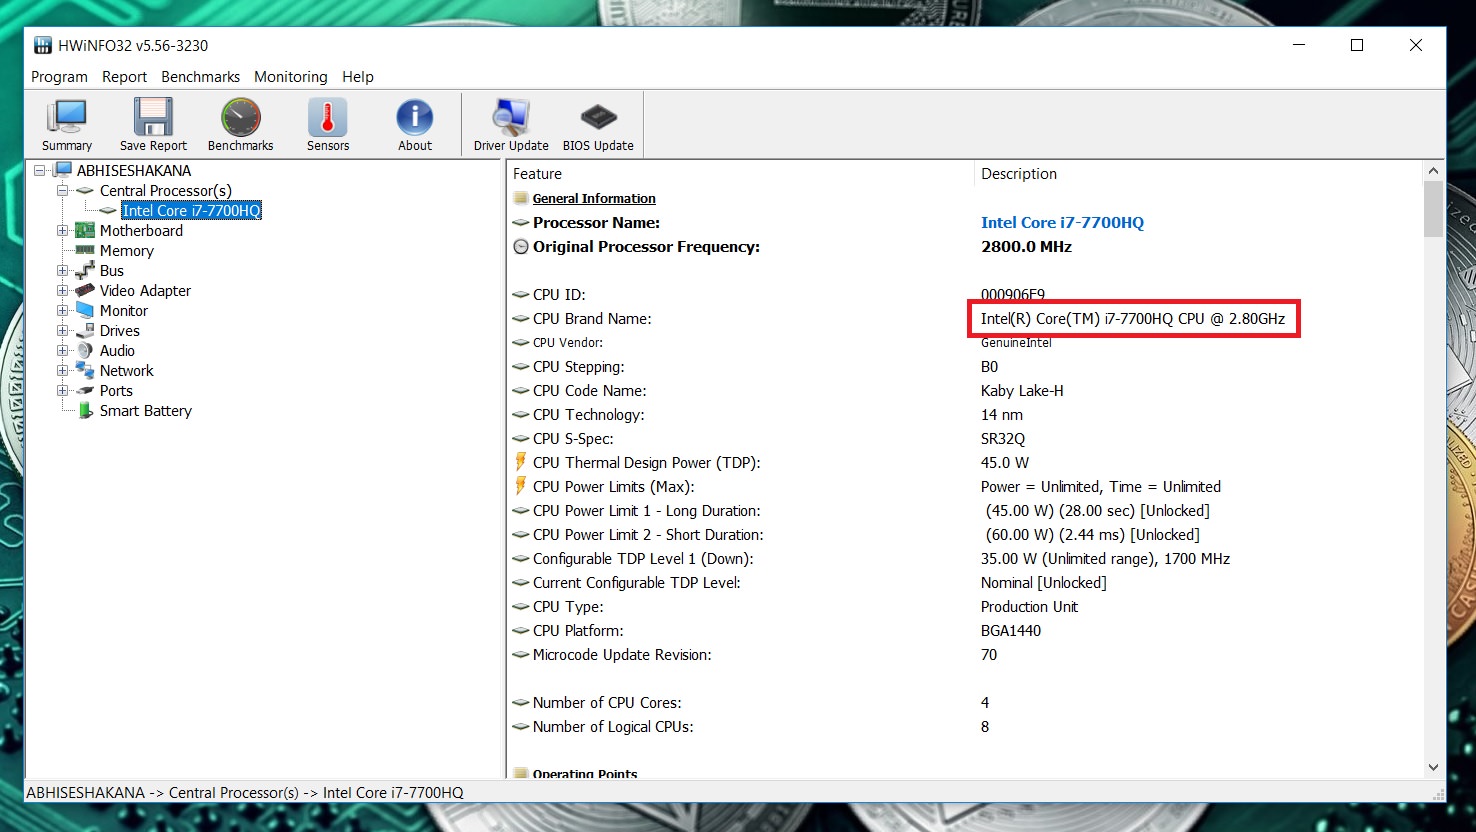Open the Sensors thermometer icon
1476x832 pixels.
(328, 117)
